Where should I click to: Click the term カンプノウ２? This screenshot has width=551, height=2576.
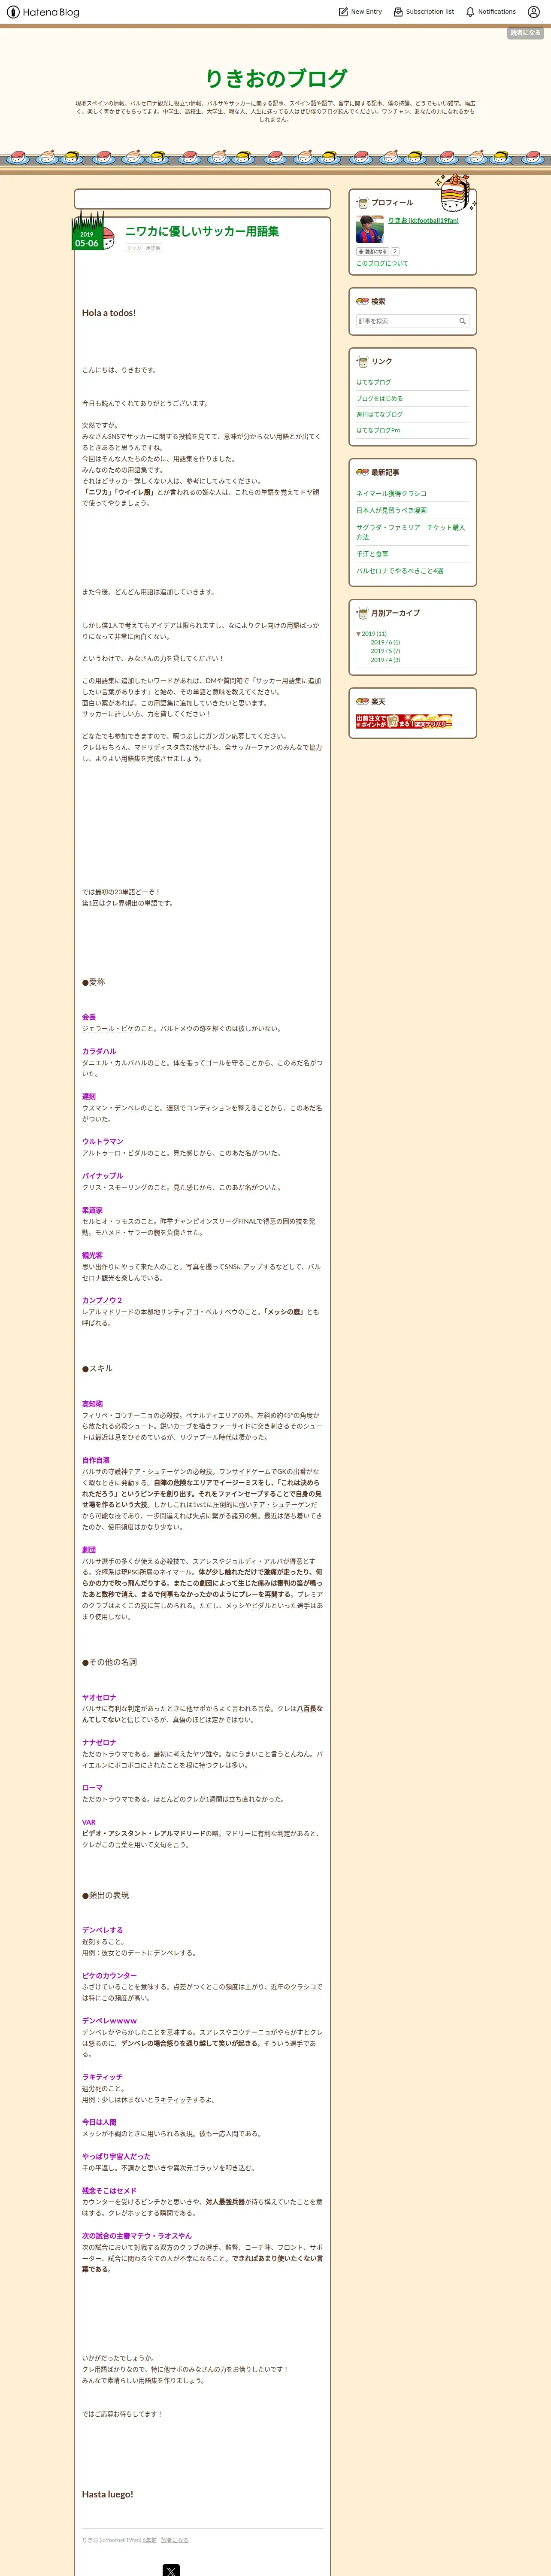click(102, 1300)
